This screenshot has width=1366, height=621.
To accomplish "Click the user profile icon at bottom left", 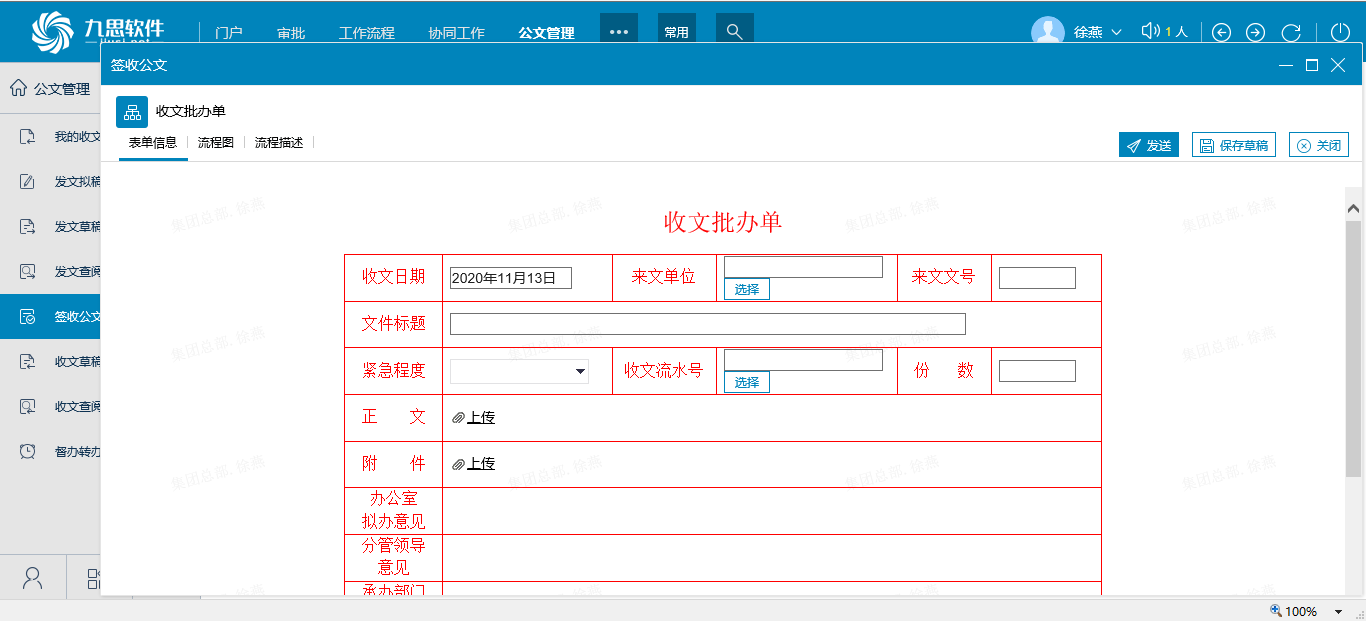I will point(33,578).
